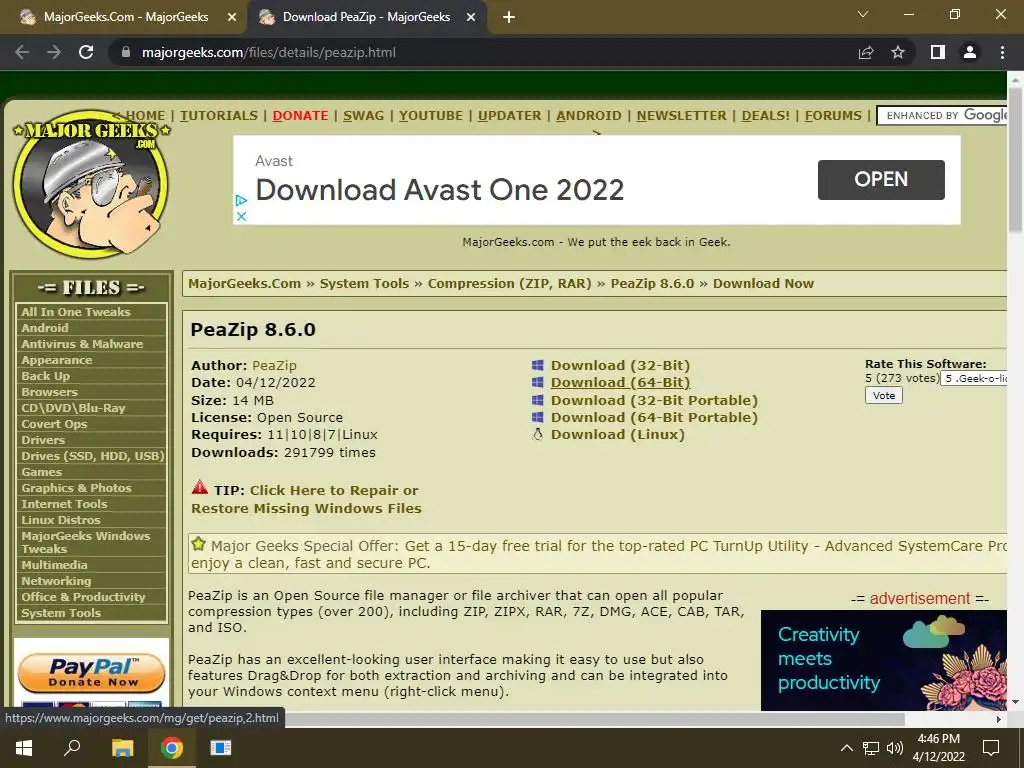This screenshot has width=1024, height=768.
Task: Click the Chrome icon on the taskbar
Action: 172,748
